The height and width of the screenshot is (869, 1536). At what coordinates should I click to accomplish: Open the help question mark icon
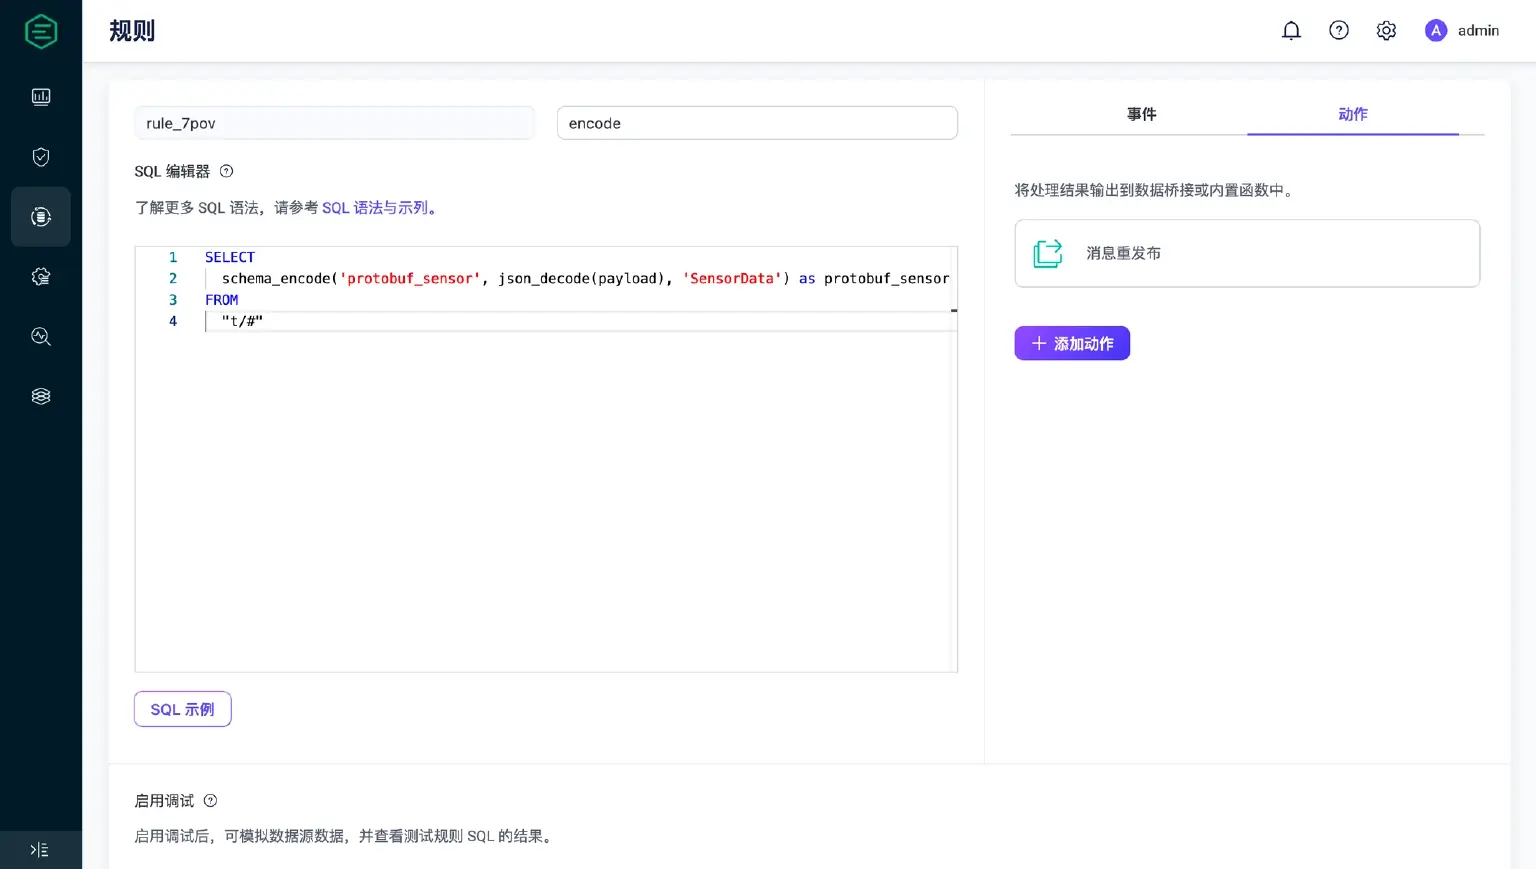(1339, 31)
